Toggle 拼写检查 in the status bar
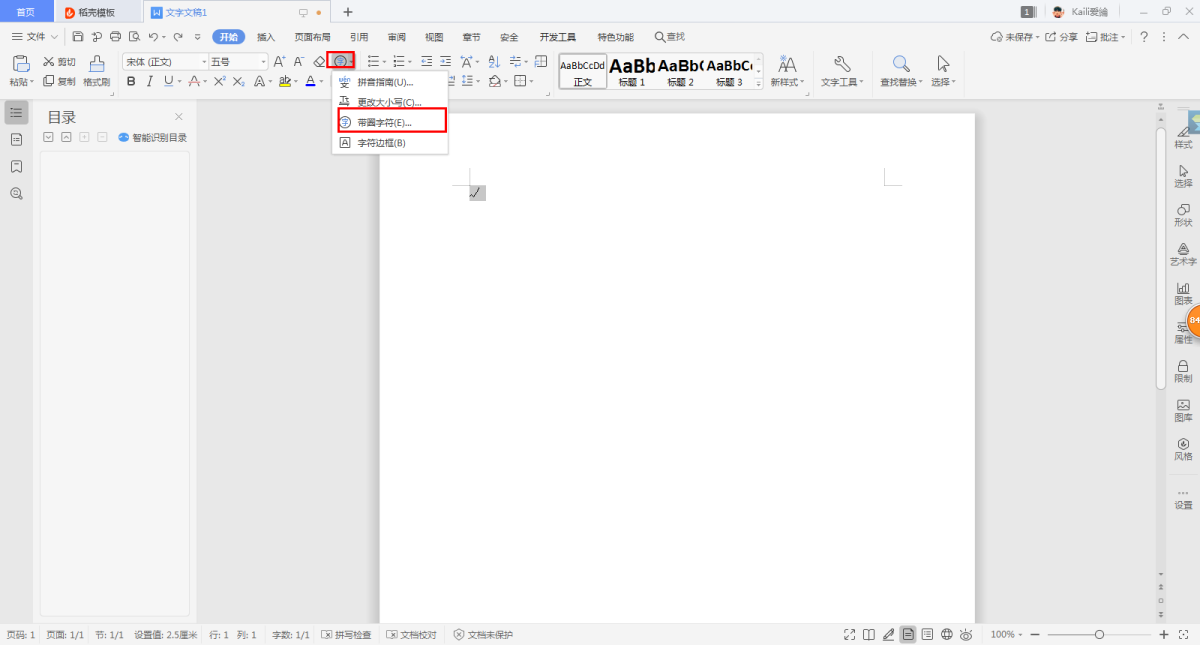Screen dimensions: 1200x645 pos(346,635)
